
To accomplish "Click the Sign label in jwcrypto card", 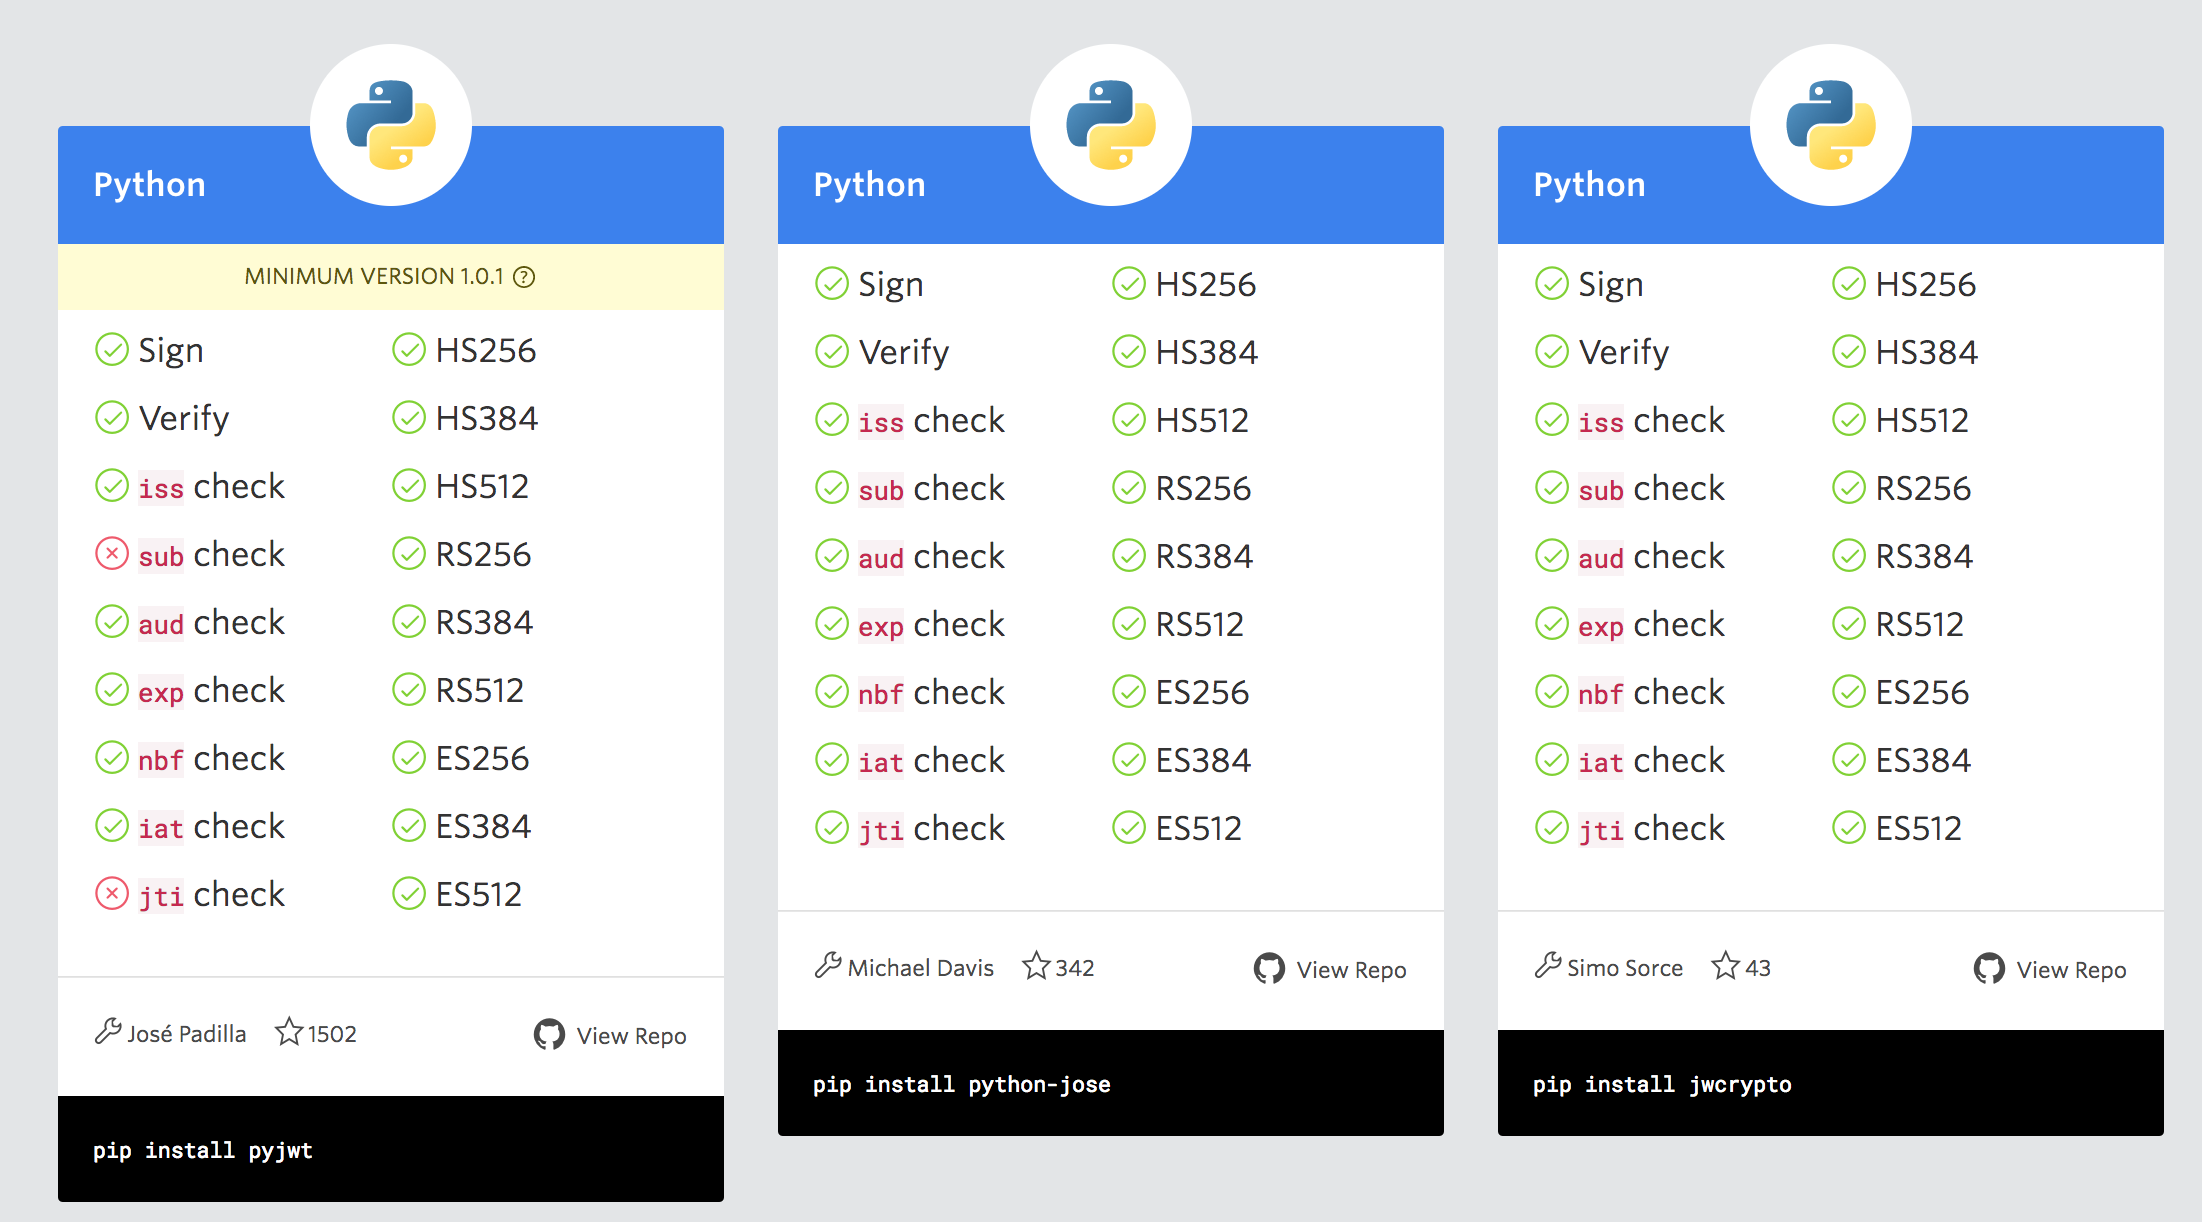I will [1610, 285].
